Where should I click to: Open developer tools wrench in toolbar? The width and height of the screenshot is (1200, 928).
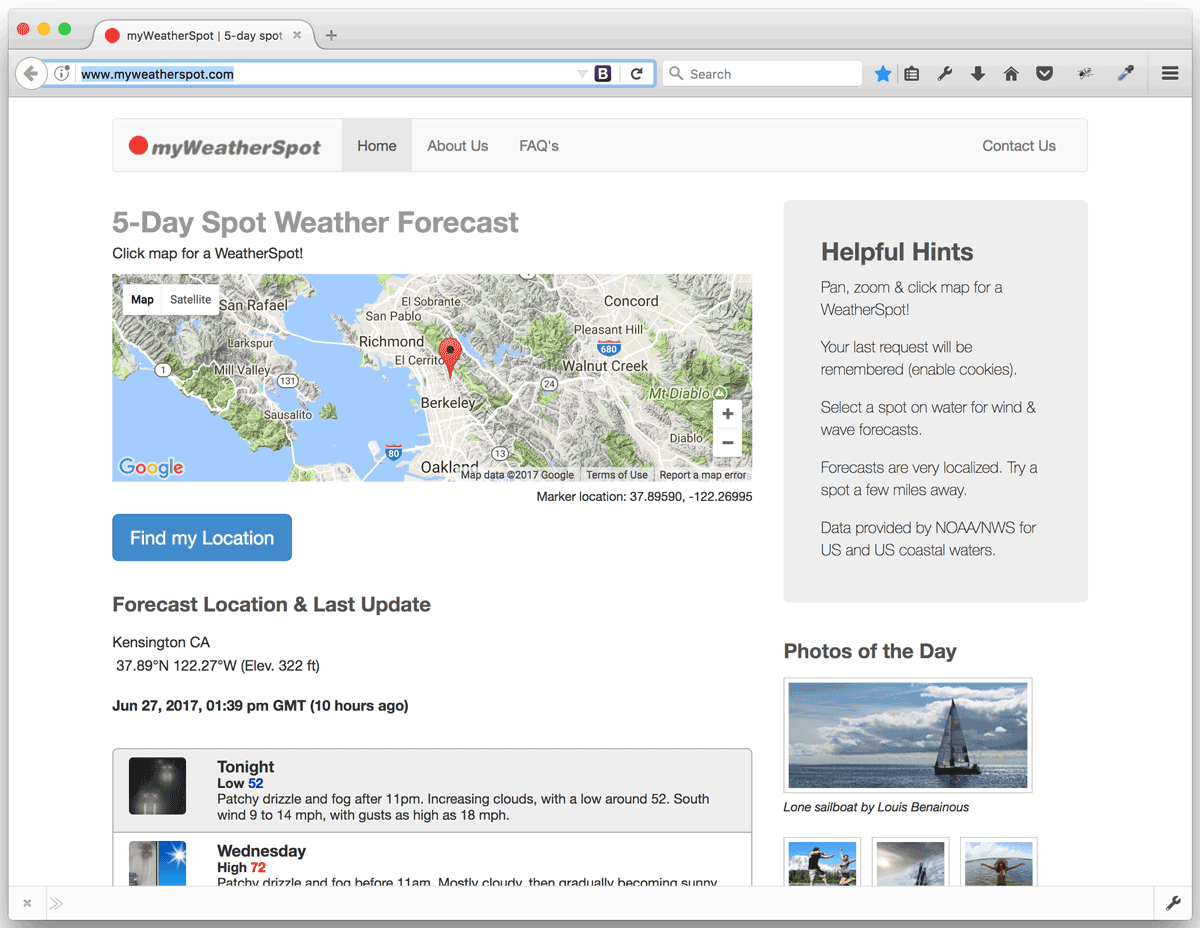(944, 73)
